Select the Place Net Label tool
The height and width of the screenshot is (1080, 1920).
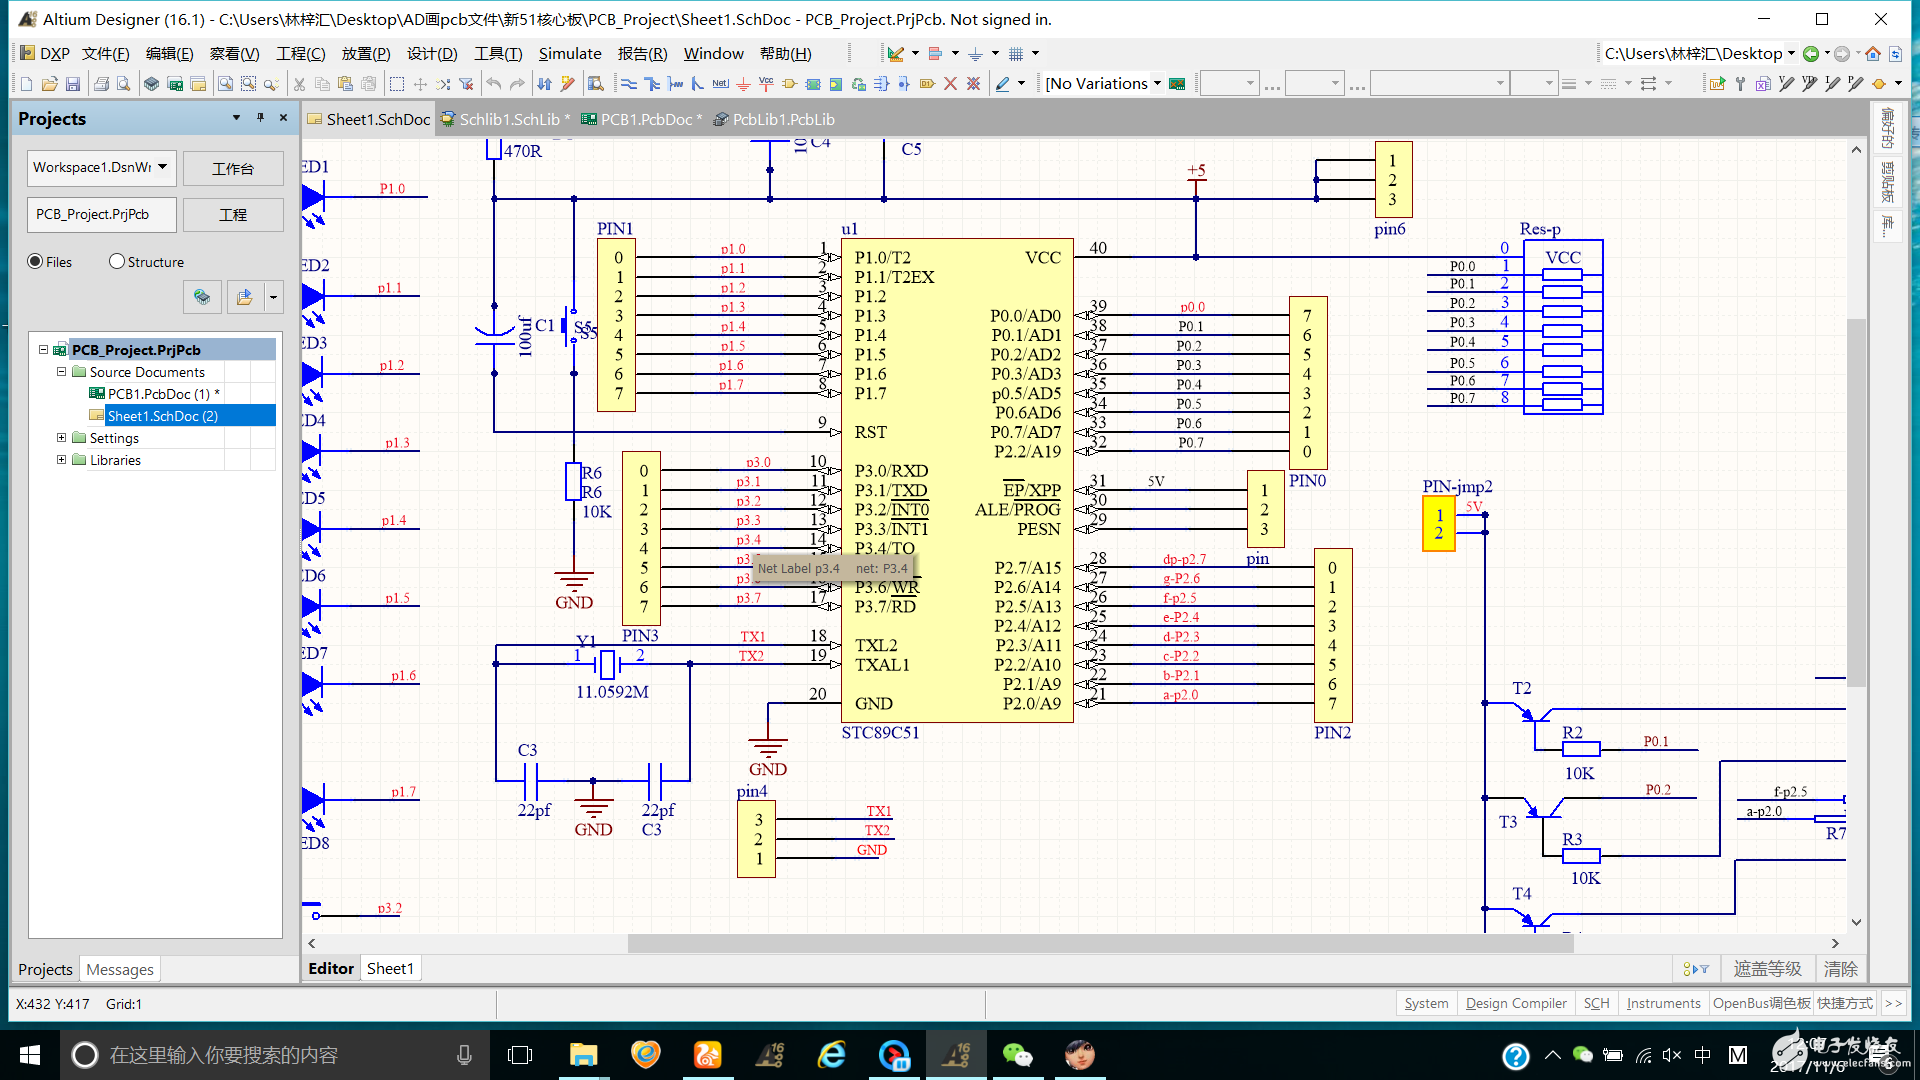(720, 84)
